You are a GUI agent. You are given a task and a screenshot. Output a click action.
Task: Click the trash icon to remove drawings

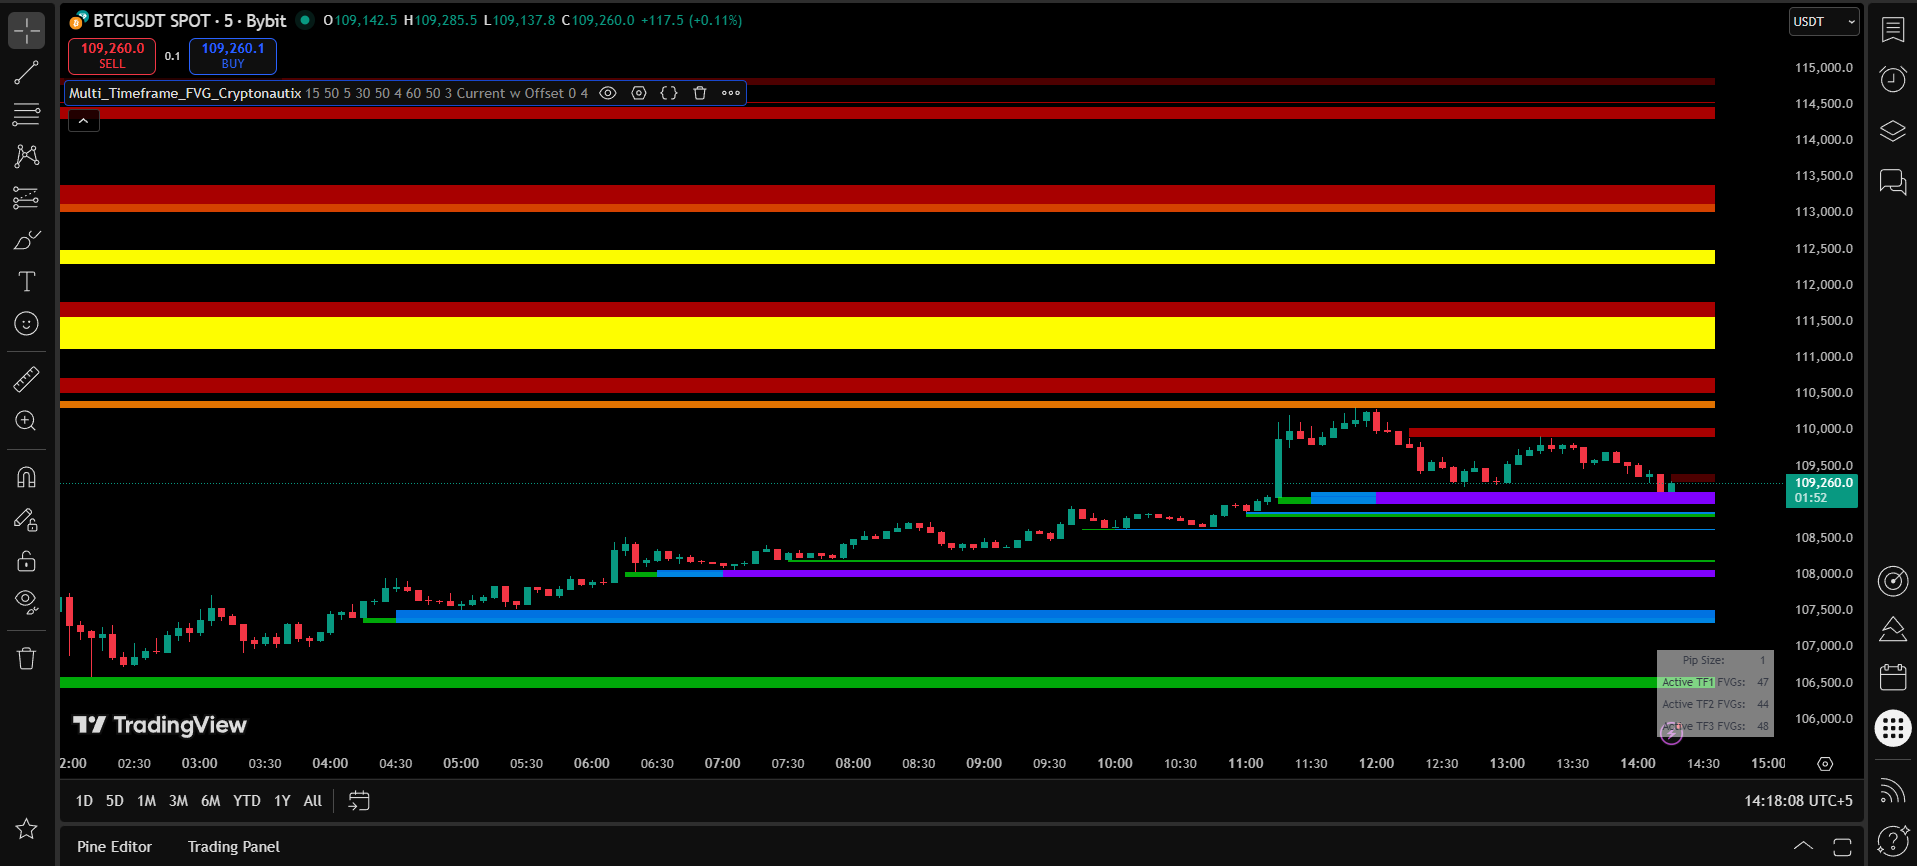pos(26,658)
